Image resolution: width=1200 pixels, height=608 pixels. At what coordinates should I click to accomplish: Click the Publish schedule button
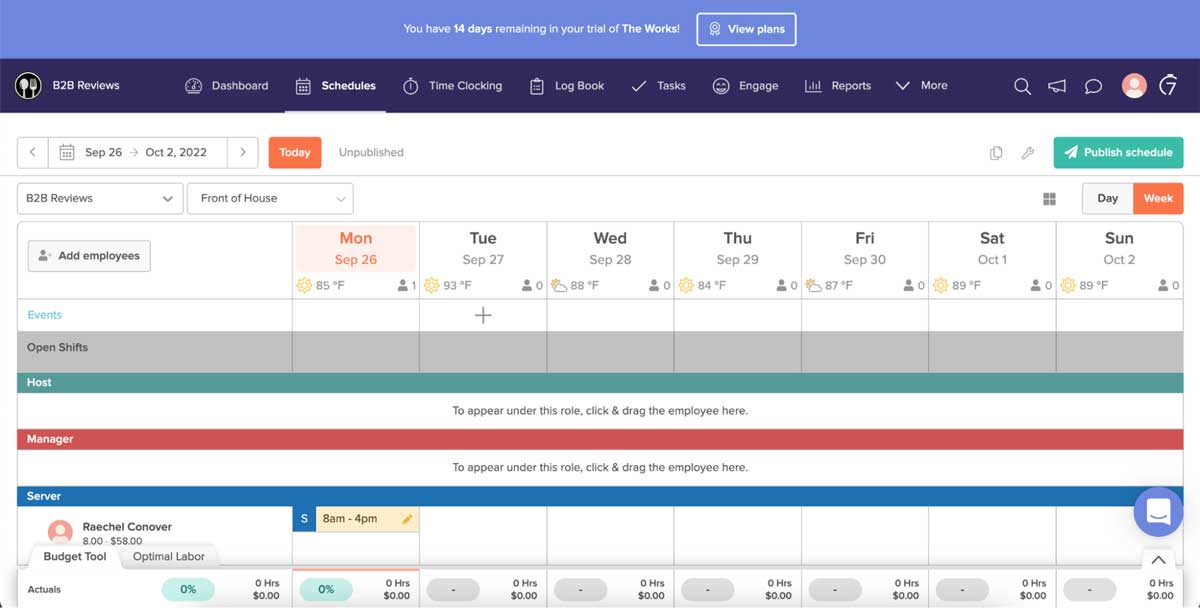(1118, 152)
